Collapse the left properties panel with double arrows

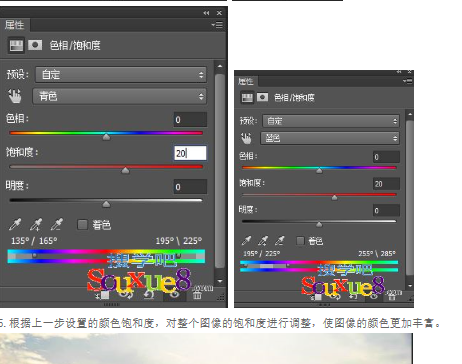click(206, 13)
